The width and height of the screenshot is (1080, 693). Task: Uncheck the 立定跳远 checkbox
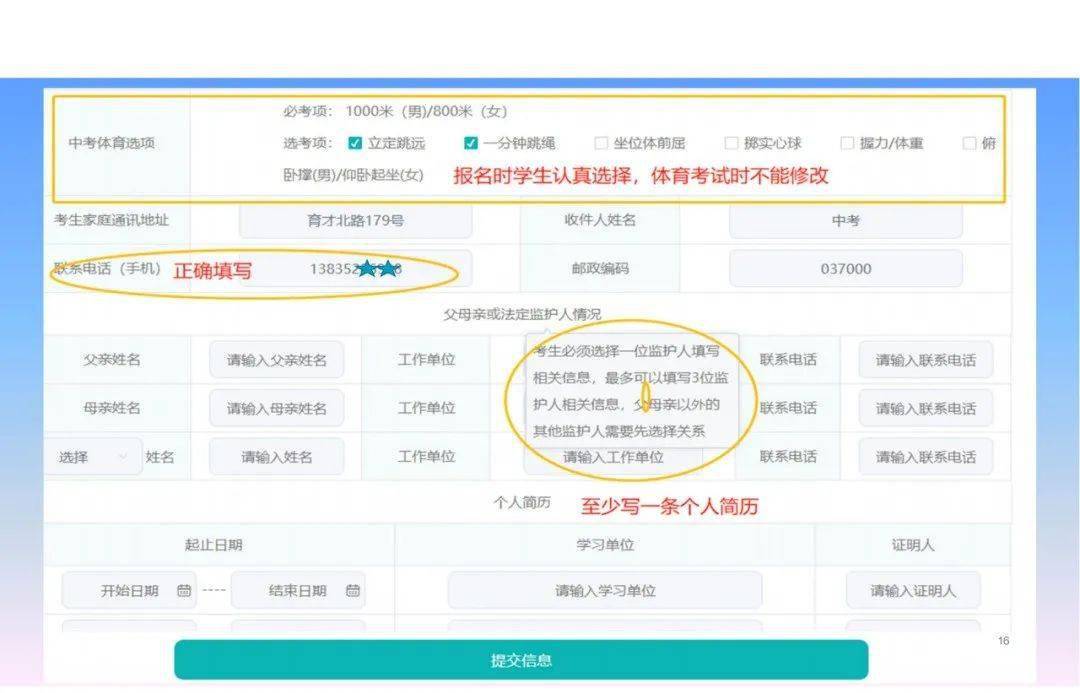coord(355,143)
